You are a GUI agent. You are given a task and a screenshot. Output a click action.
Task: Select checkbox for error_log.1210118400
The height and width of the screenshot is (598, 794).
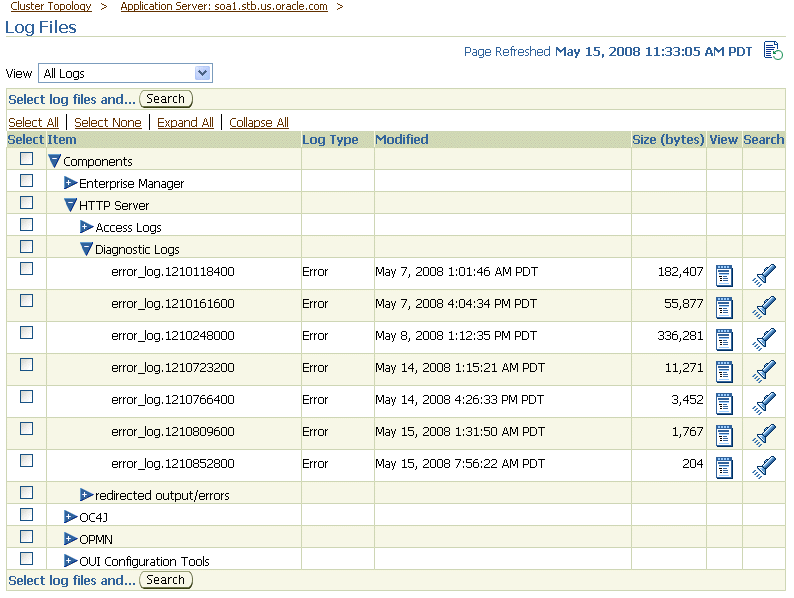(x=26, y=268)
